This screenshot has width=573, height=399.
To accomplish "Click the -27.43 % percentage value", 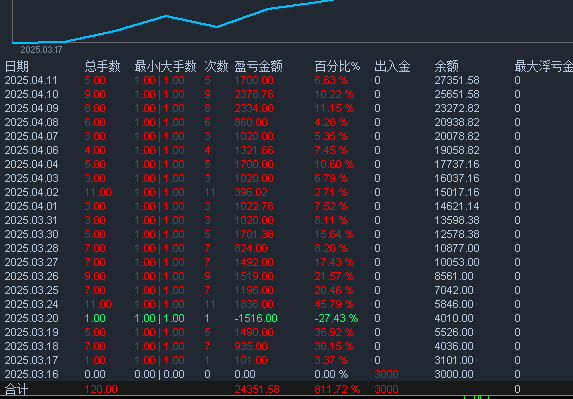I will point(336,318).
